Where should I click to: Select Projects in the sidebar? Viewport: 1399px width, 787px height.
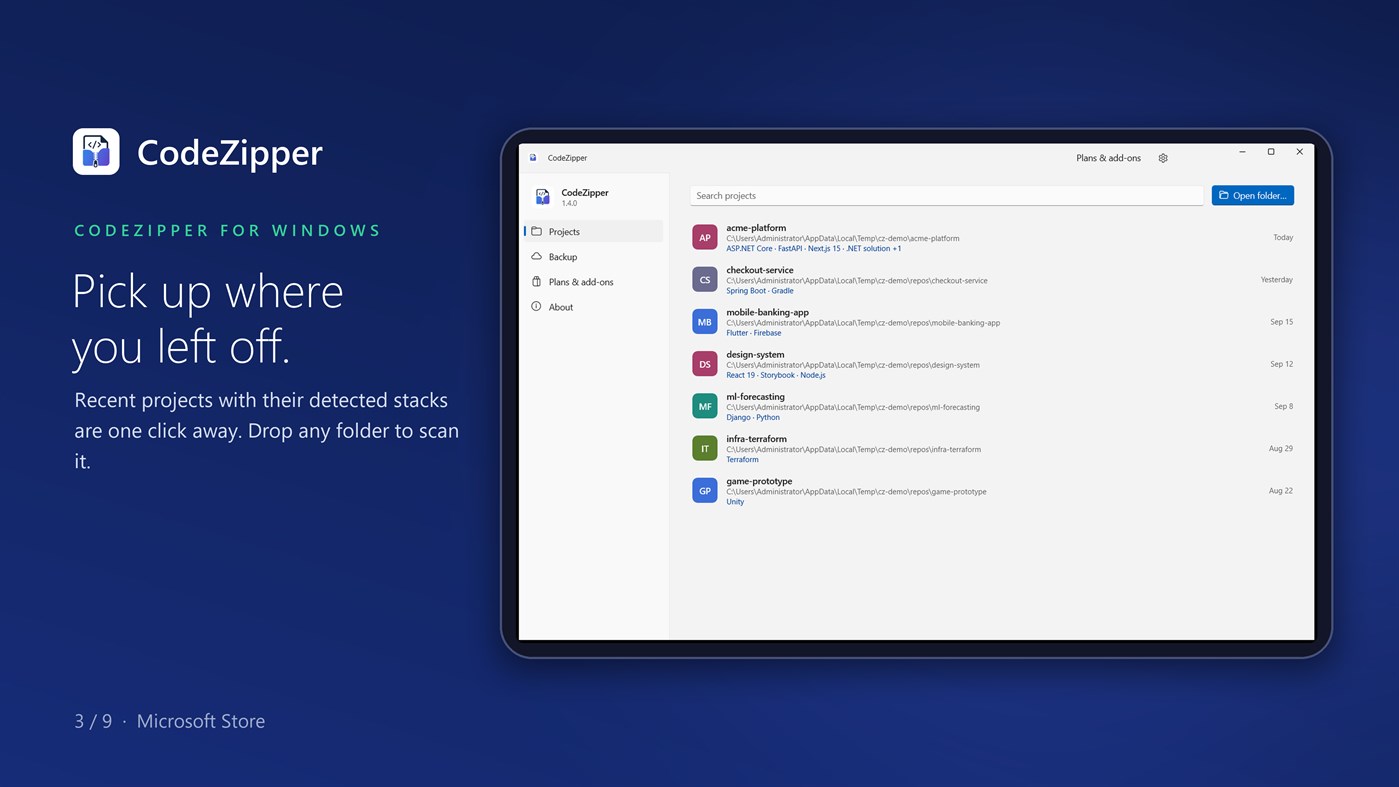click(593, 231)
